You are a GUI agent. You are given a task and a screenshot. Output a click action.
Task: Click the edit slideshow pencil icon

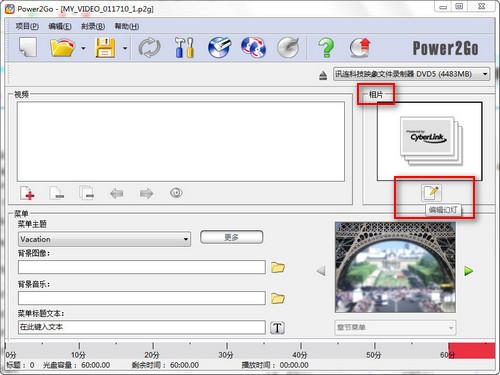coord(432,193)
